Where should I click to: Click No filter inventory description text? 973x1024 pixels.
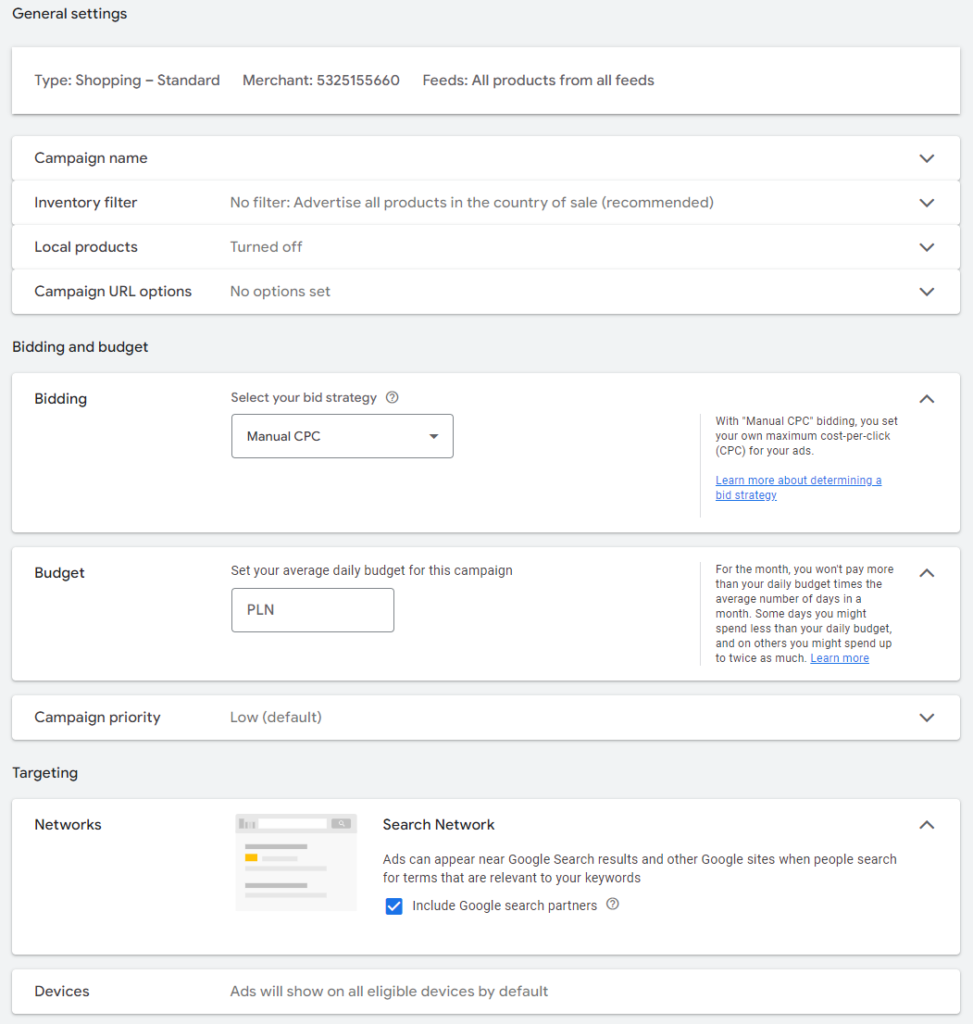(x=471, y=202)
